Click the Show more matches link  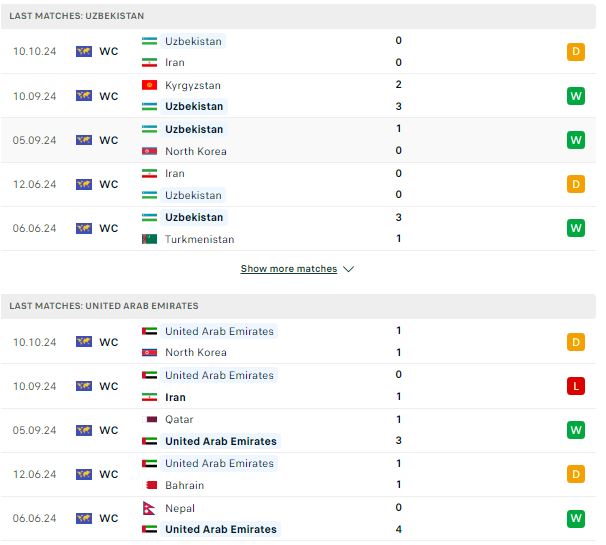point(289,269)
